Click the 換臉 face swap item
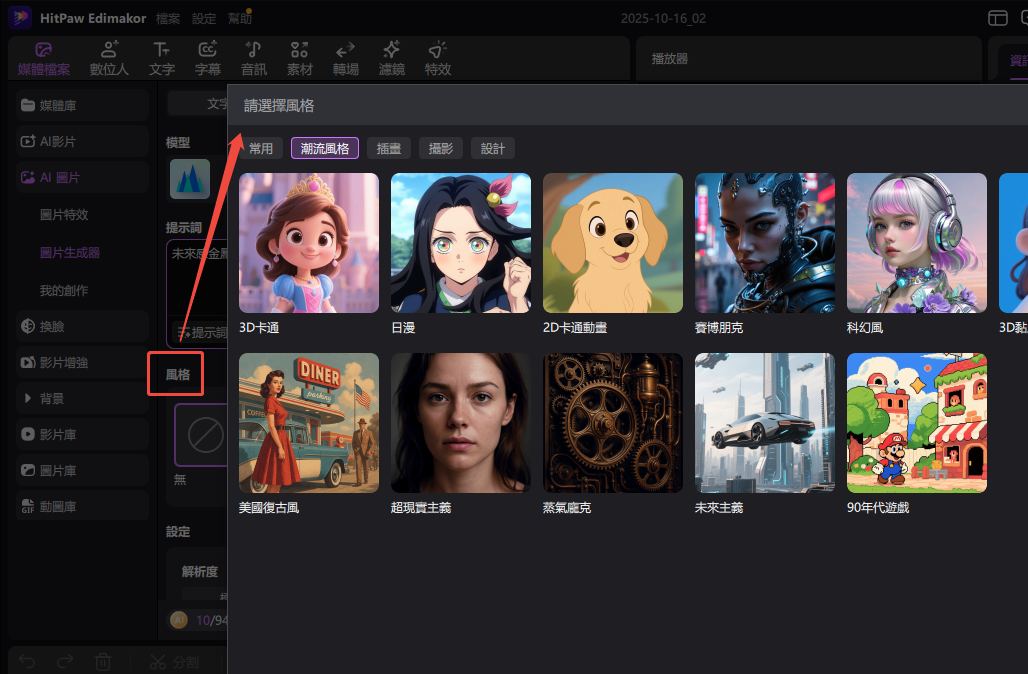The image size is (1028, 674). tap(52, 326)
